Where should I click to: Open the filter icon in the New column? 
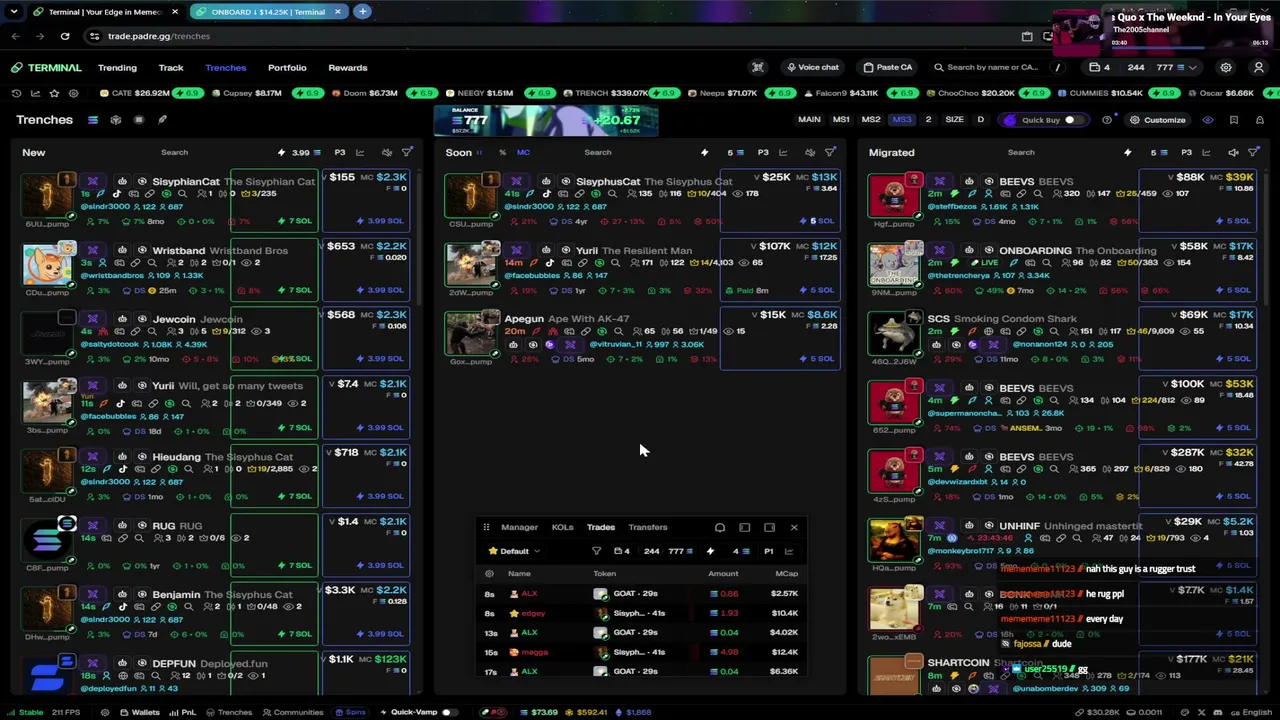point(407,153)
